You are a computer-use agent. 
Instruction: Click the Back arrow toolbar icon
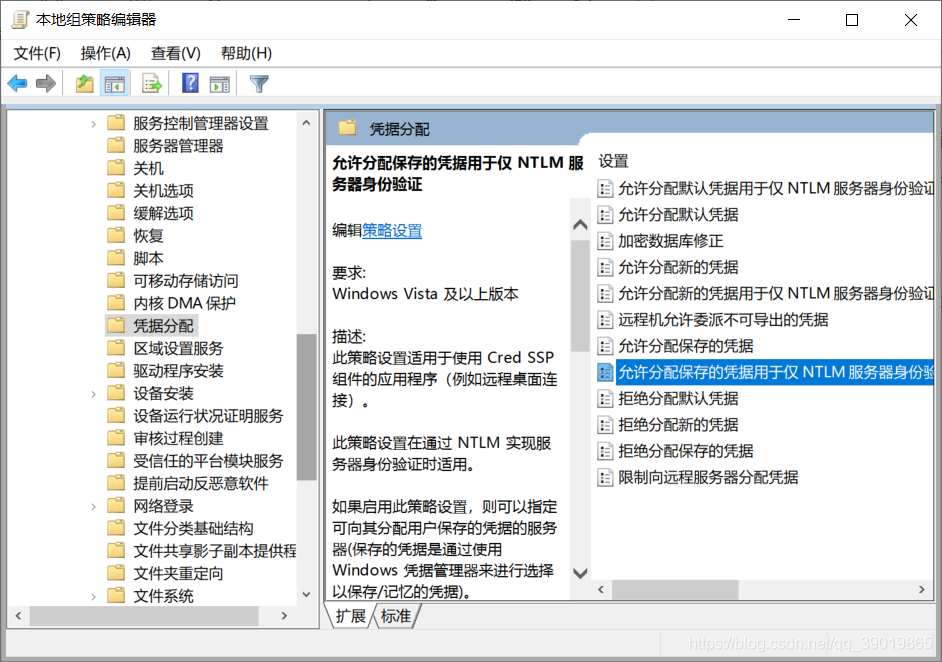tap(17, 84)
